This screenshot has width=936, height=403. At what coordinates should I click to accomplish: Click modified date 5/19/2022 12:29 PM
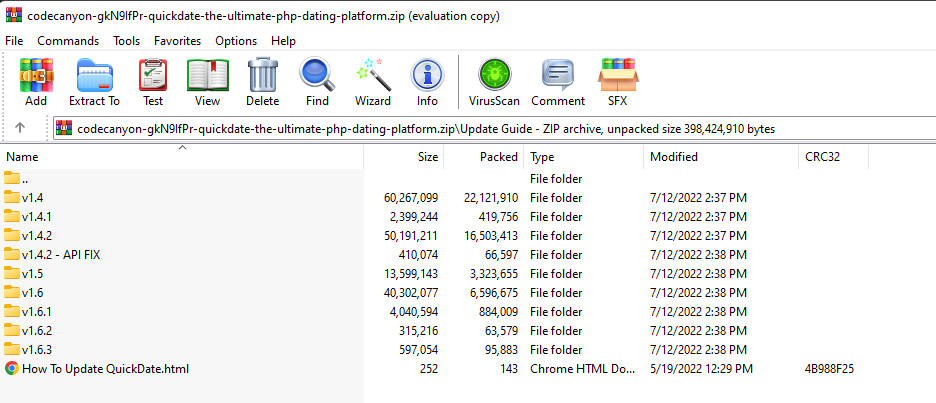tap(701, 368)
